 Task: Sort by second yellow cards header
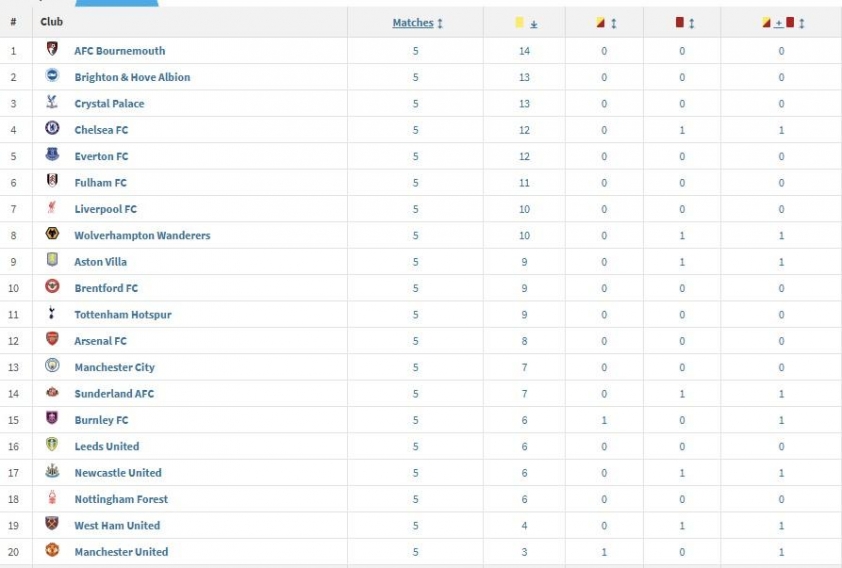click(x=604, y=23)
